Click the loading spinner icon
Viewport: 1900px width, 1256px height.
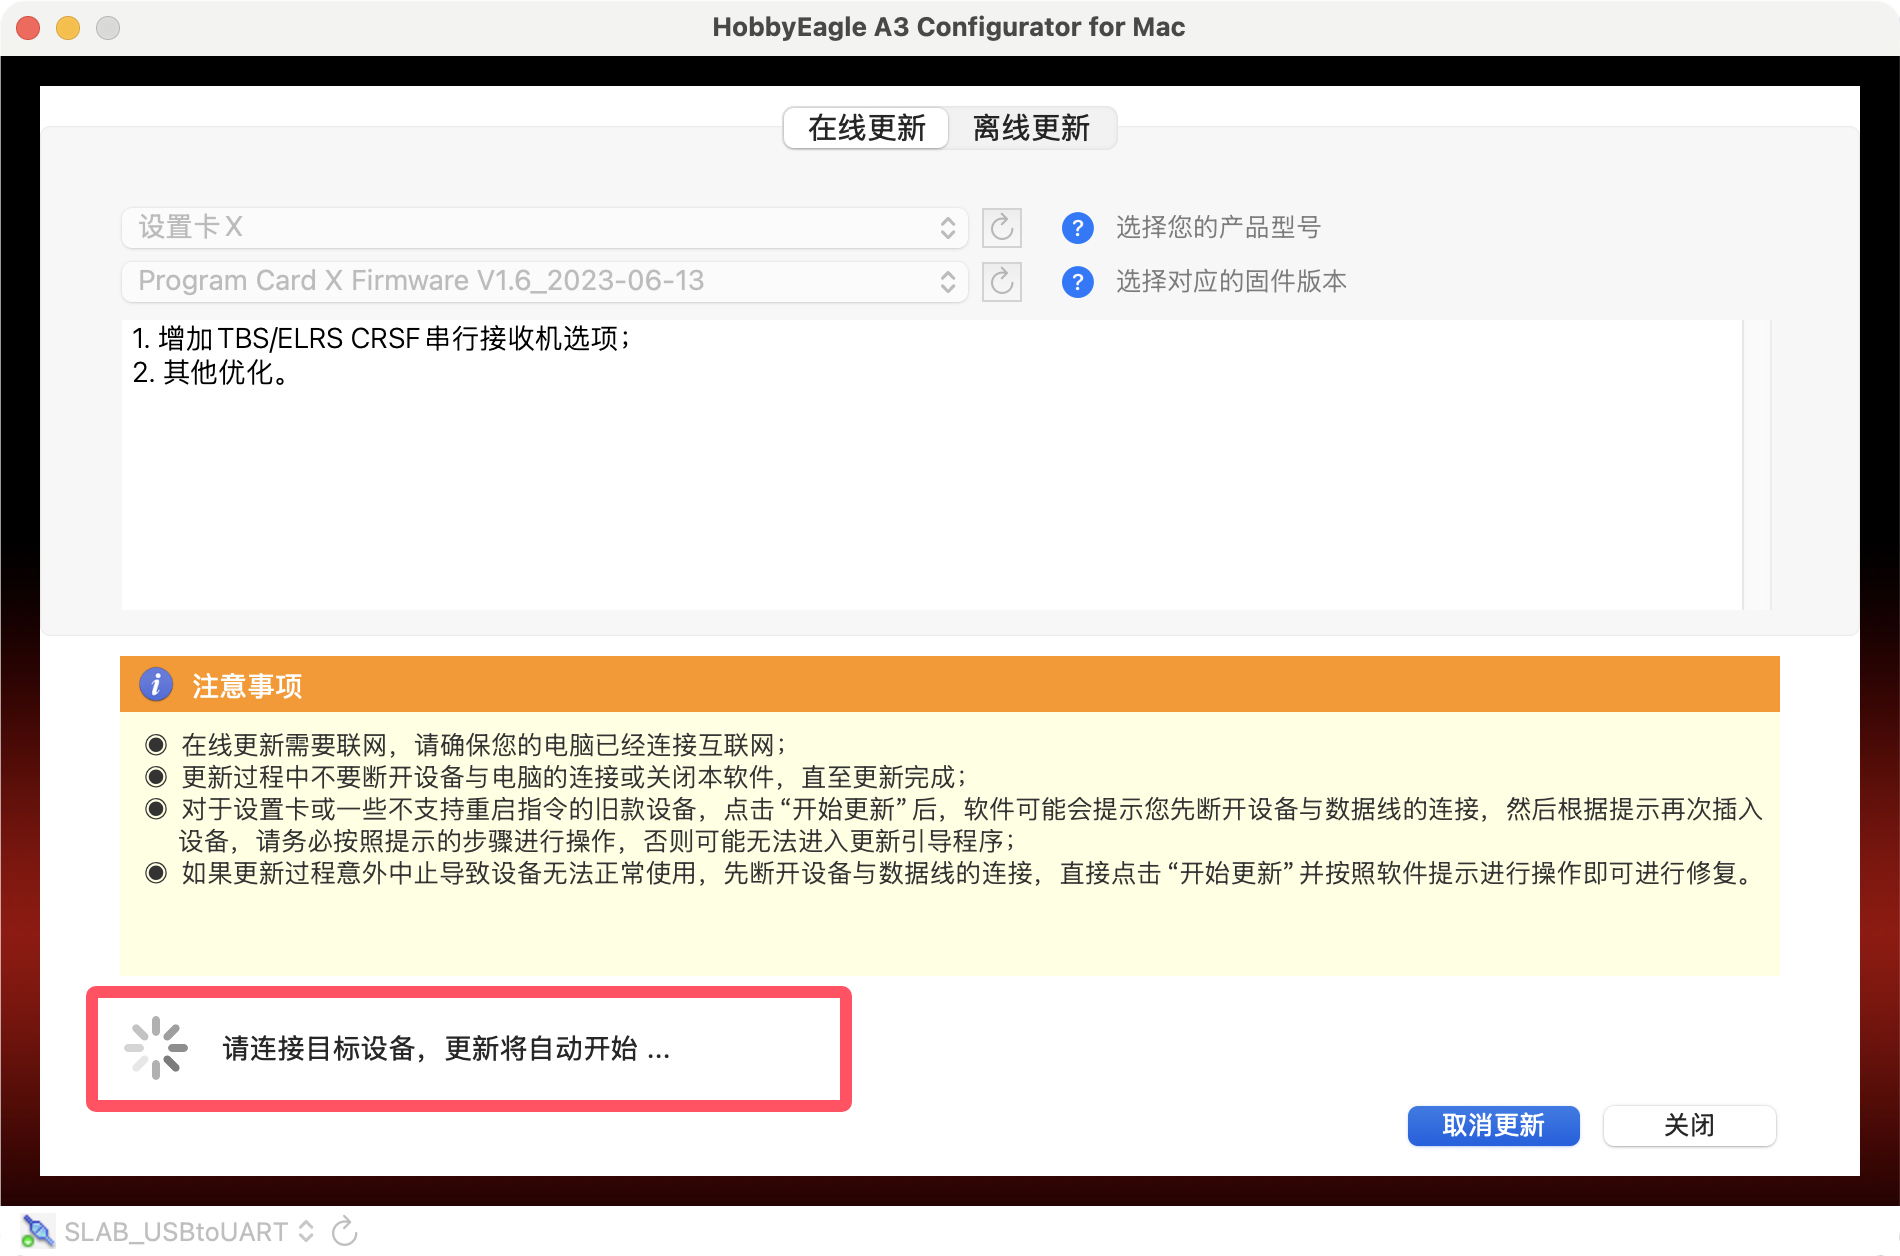point(156,1048)
